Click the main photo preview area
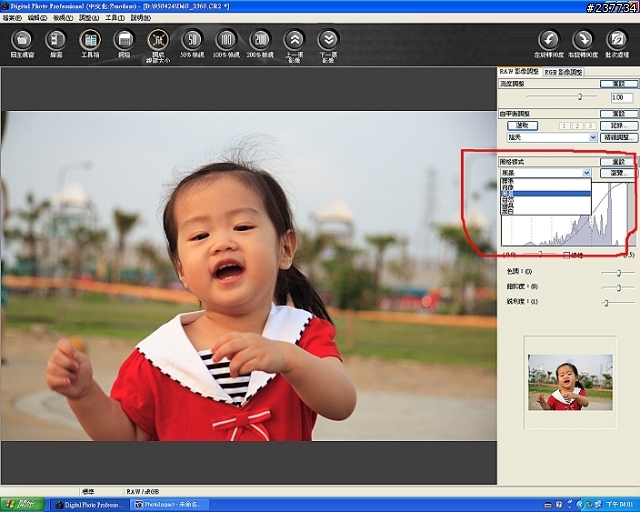640x512 pixels. click(249, 276)
